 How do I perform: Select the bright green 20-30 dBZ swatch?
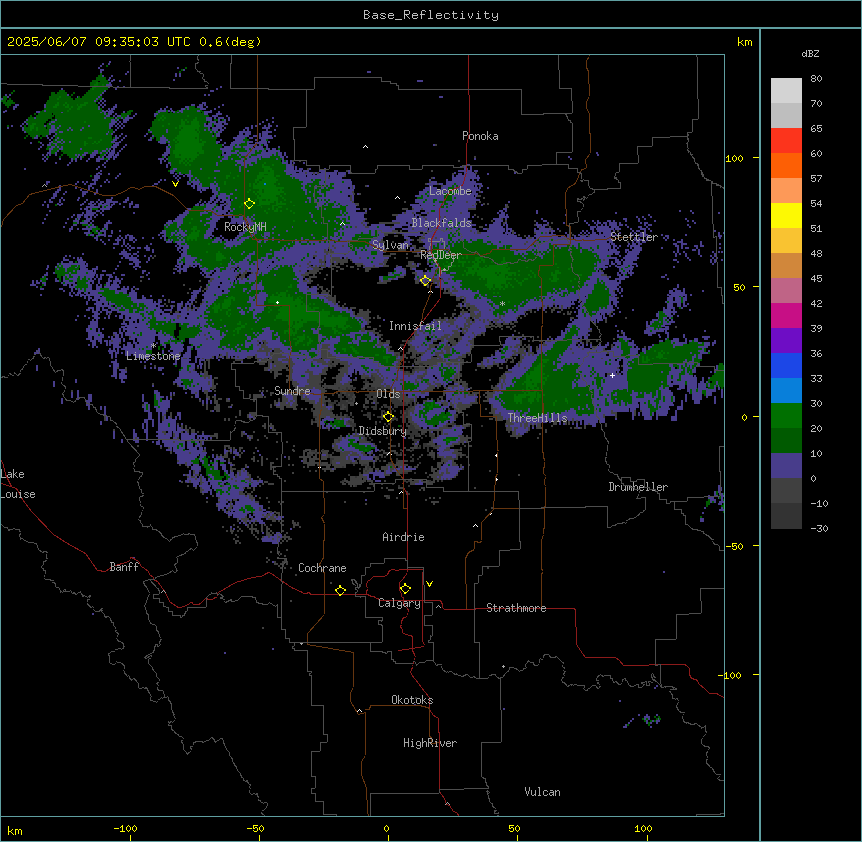pos(786,416)
